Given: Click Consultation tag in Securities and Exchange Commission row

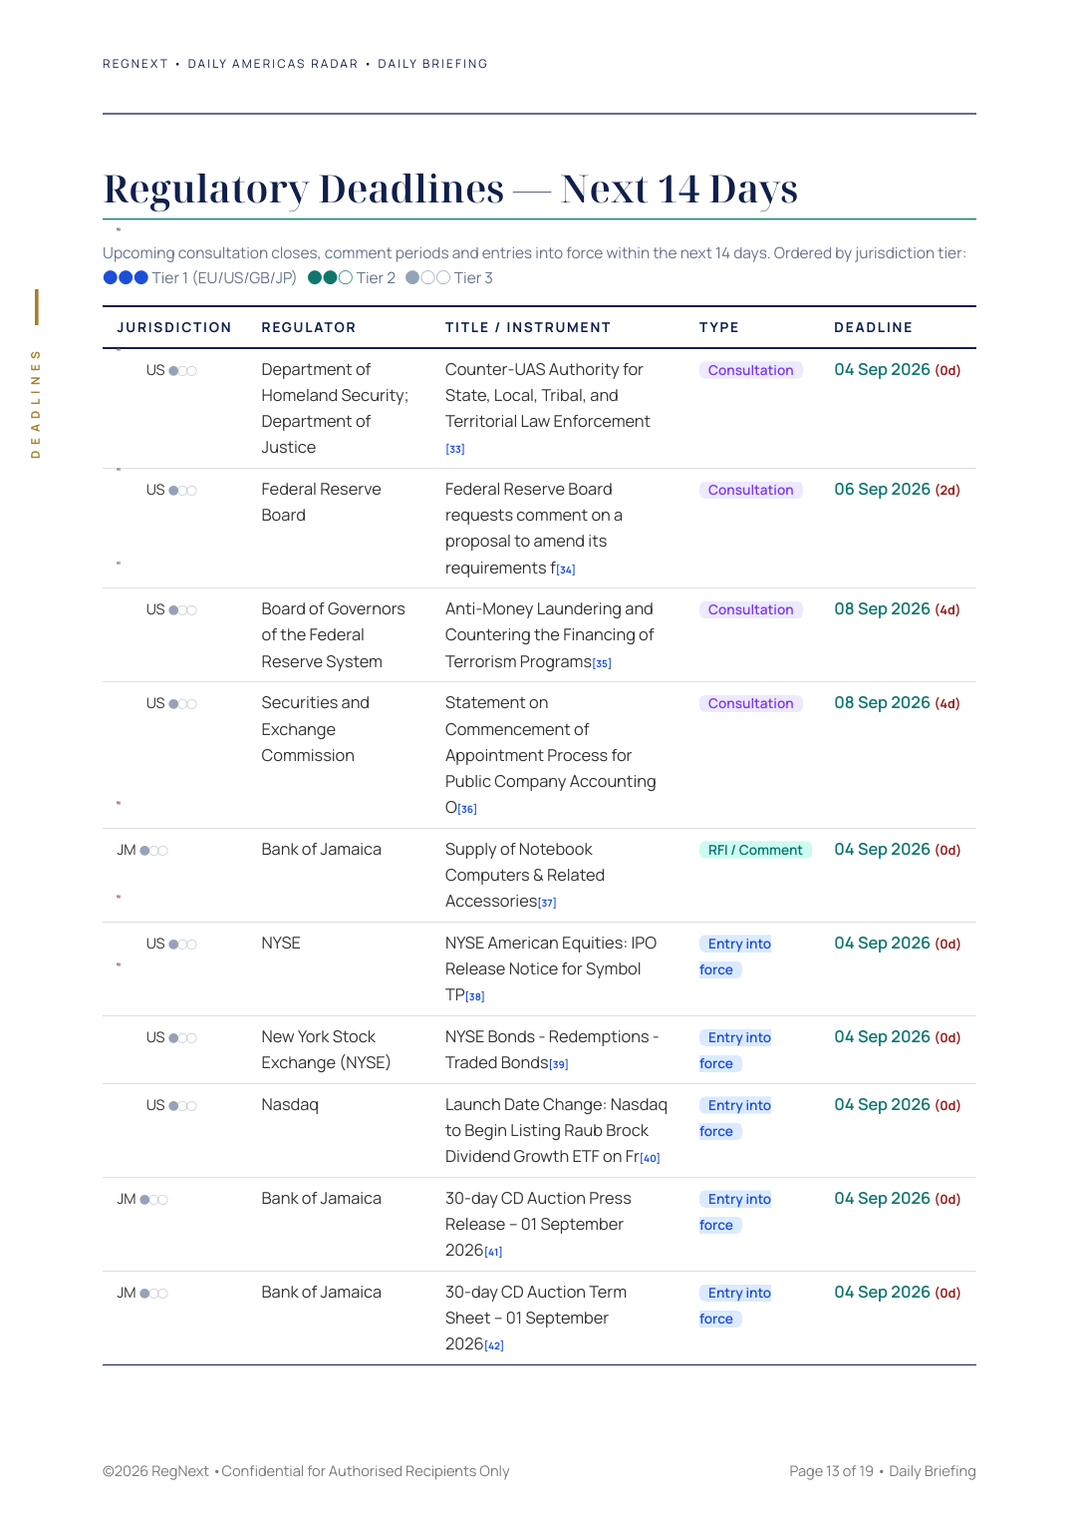Looking at the screenshot, I should click(x=751, y=704).
